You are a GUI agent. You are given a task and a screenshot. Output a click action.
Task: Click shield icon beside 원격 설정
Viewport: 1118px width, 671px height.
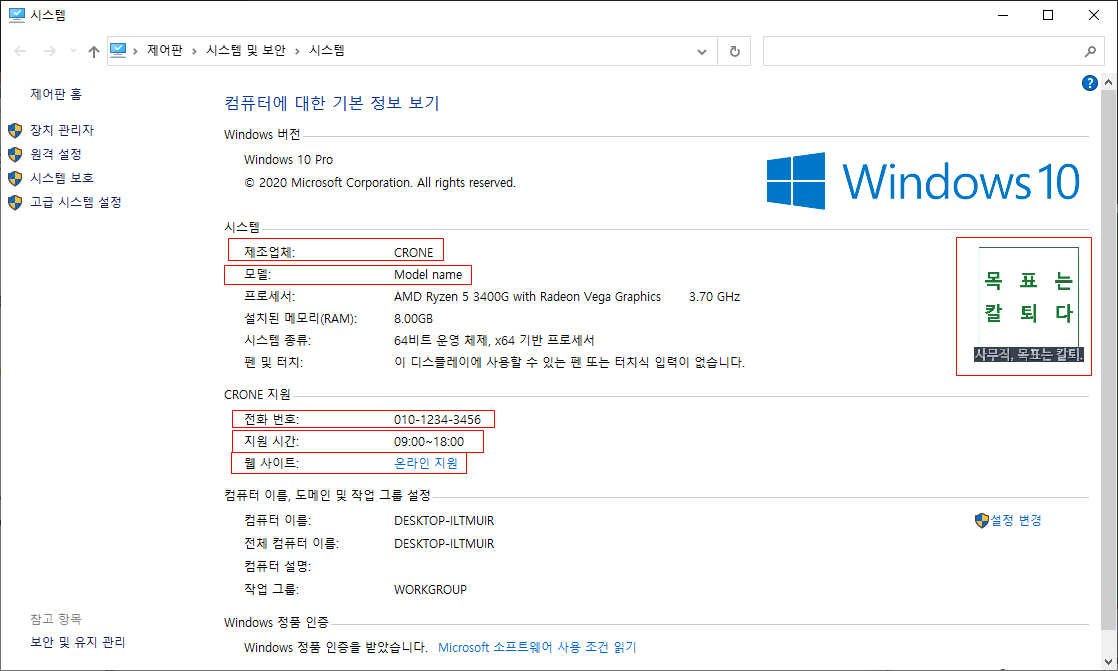[x=15, y=154]
